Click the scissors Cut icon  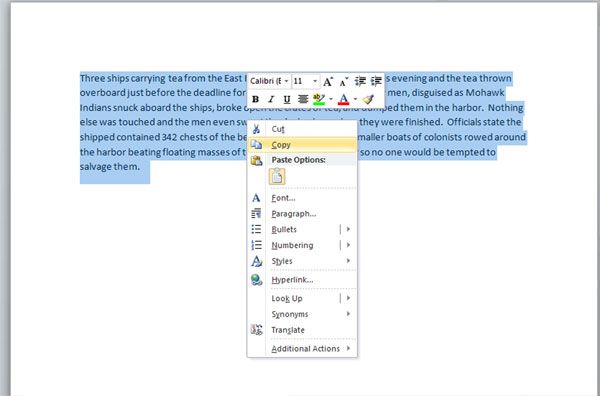256,129
